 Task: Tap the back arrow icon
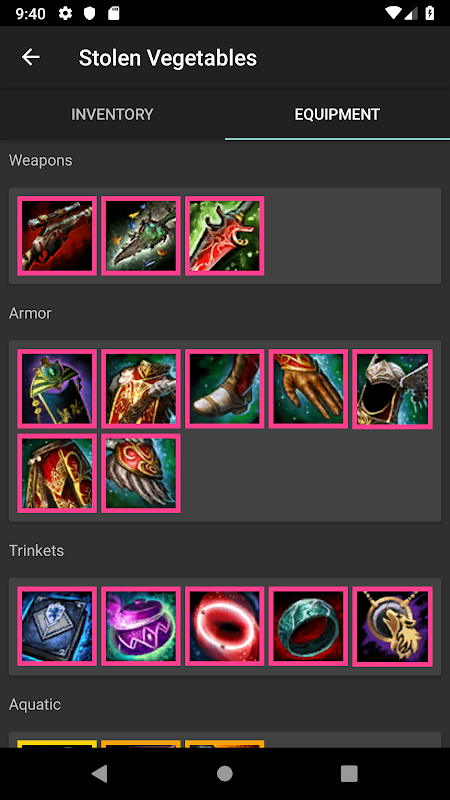tap(31, 57)
